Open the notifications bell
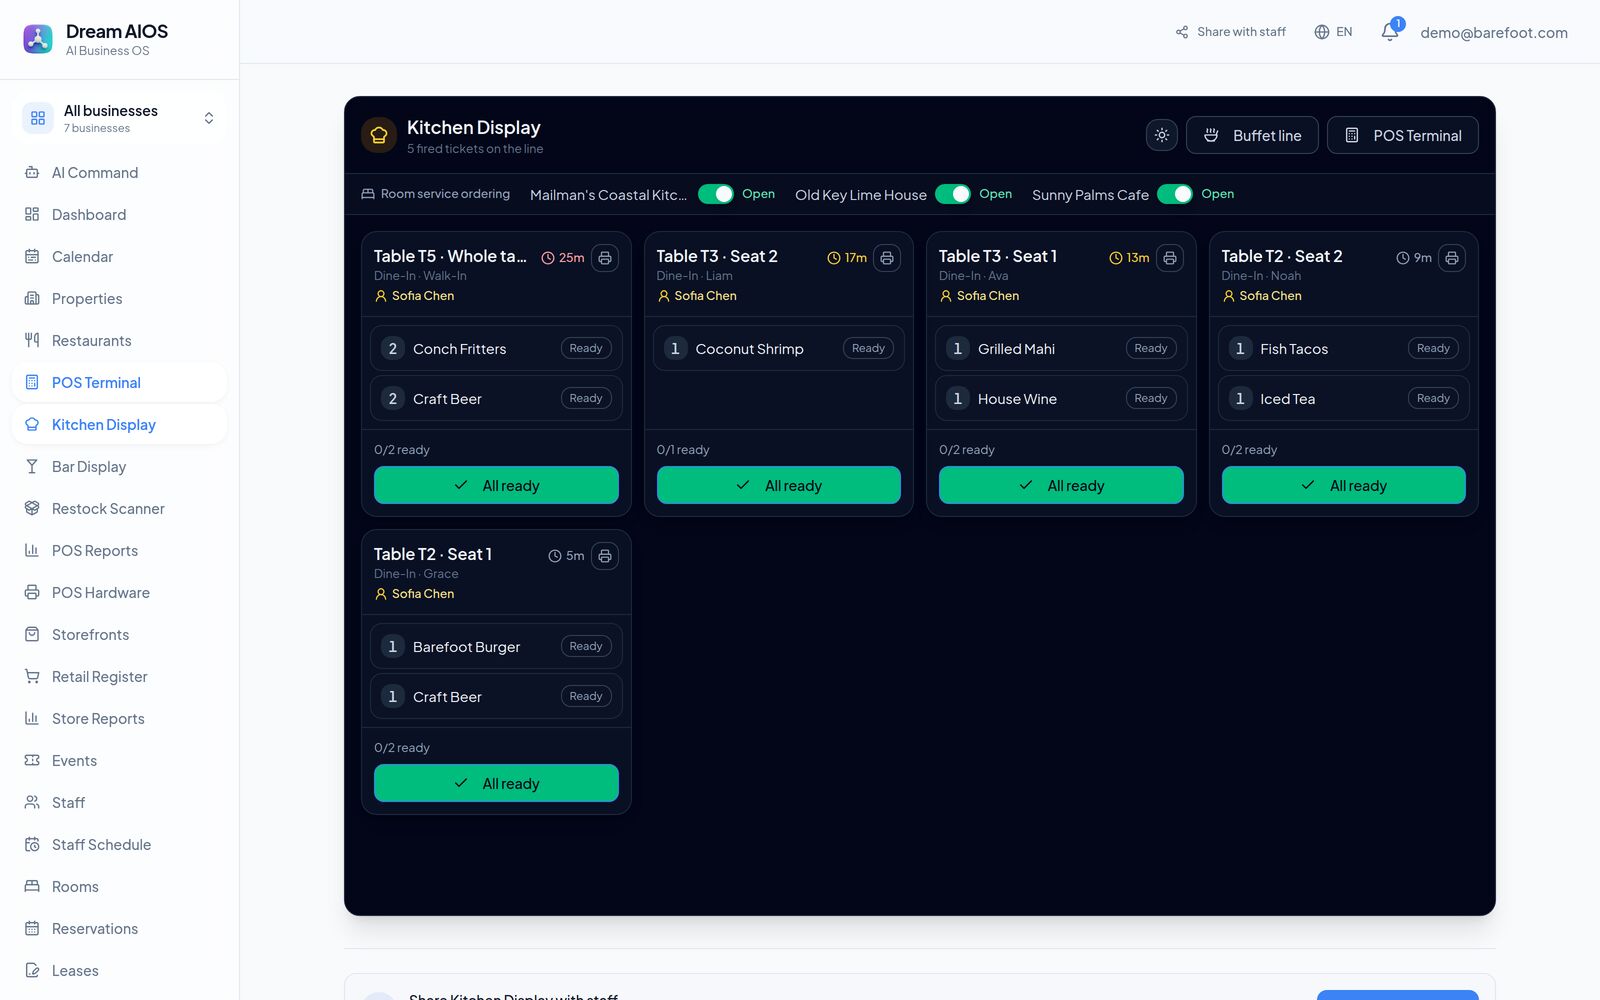Viewport: 1600px width, 1000px height. point(1390,32)
